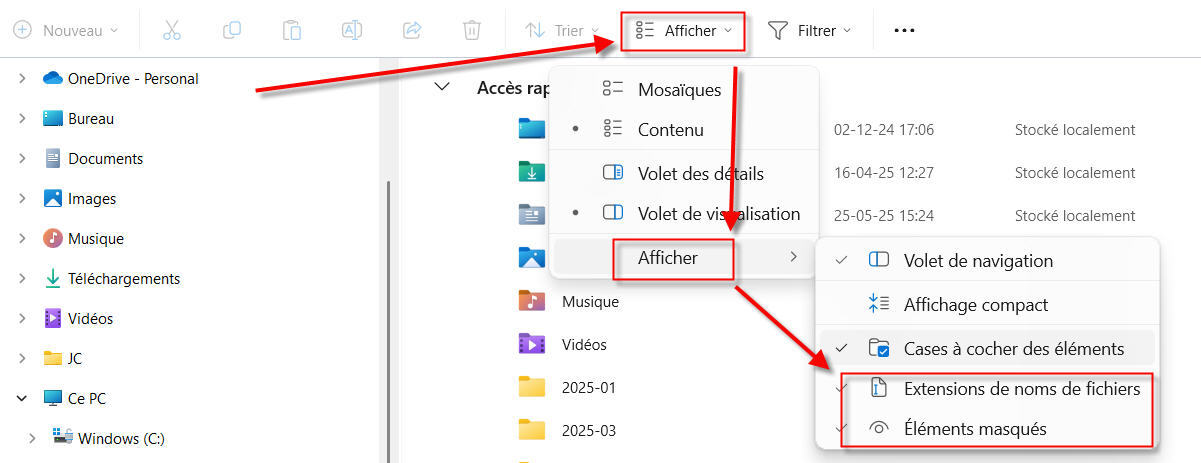Click the Cut scissors icon
1201x463 pixels.
(172, 30)
